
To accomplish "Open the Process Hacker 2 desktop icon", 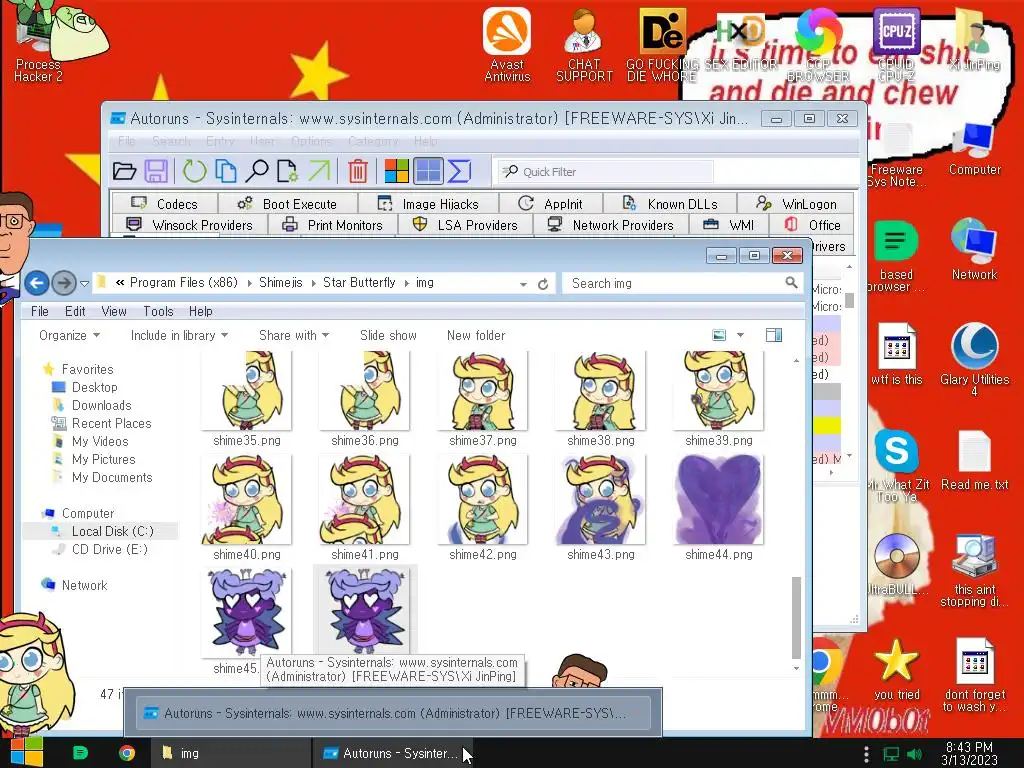I will pos(39,44).
